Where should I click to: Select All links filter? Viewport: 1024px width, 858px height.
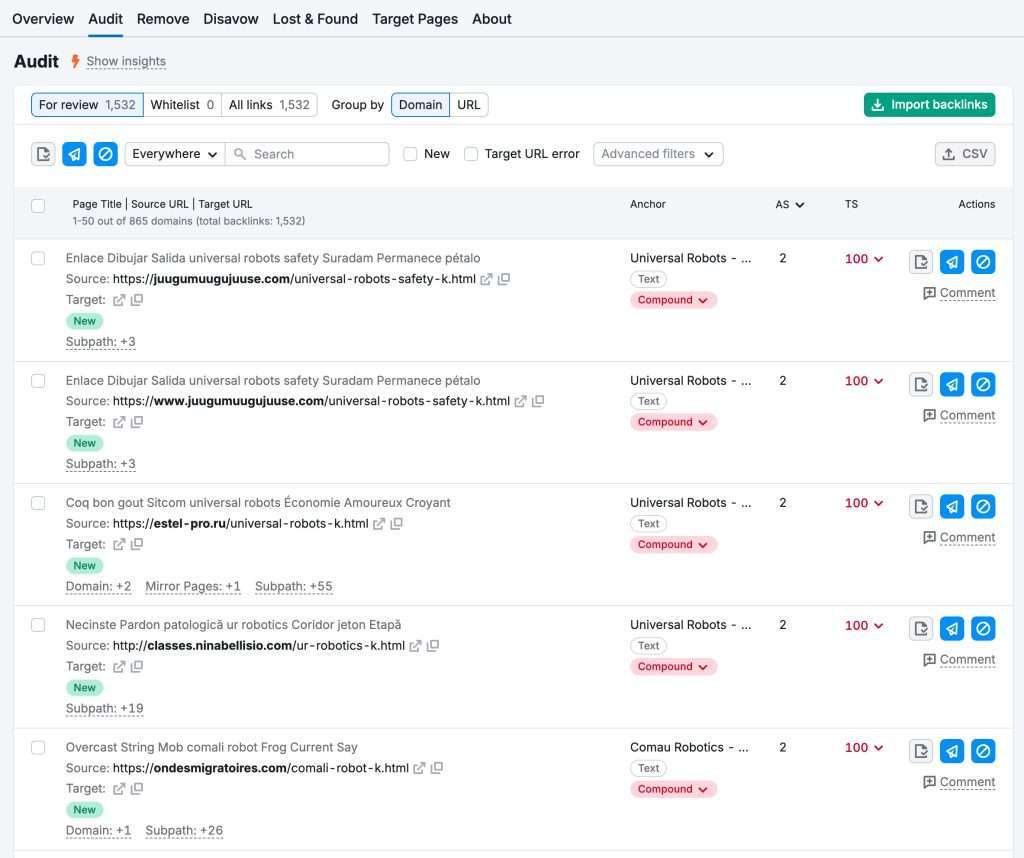(269, 104)
